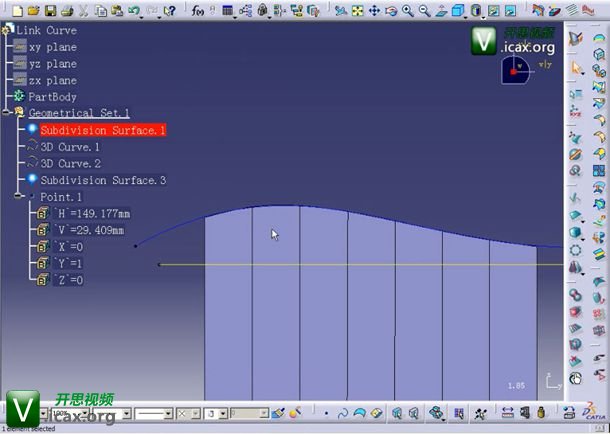Click the Undo arrow icon
Screen dimensions: 610x434
pyautogui.click(x=133, y=11)
